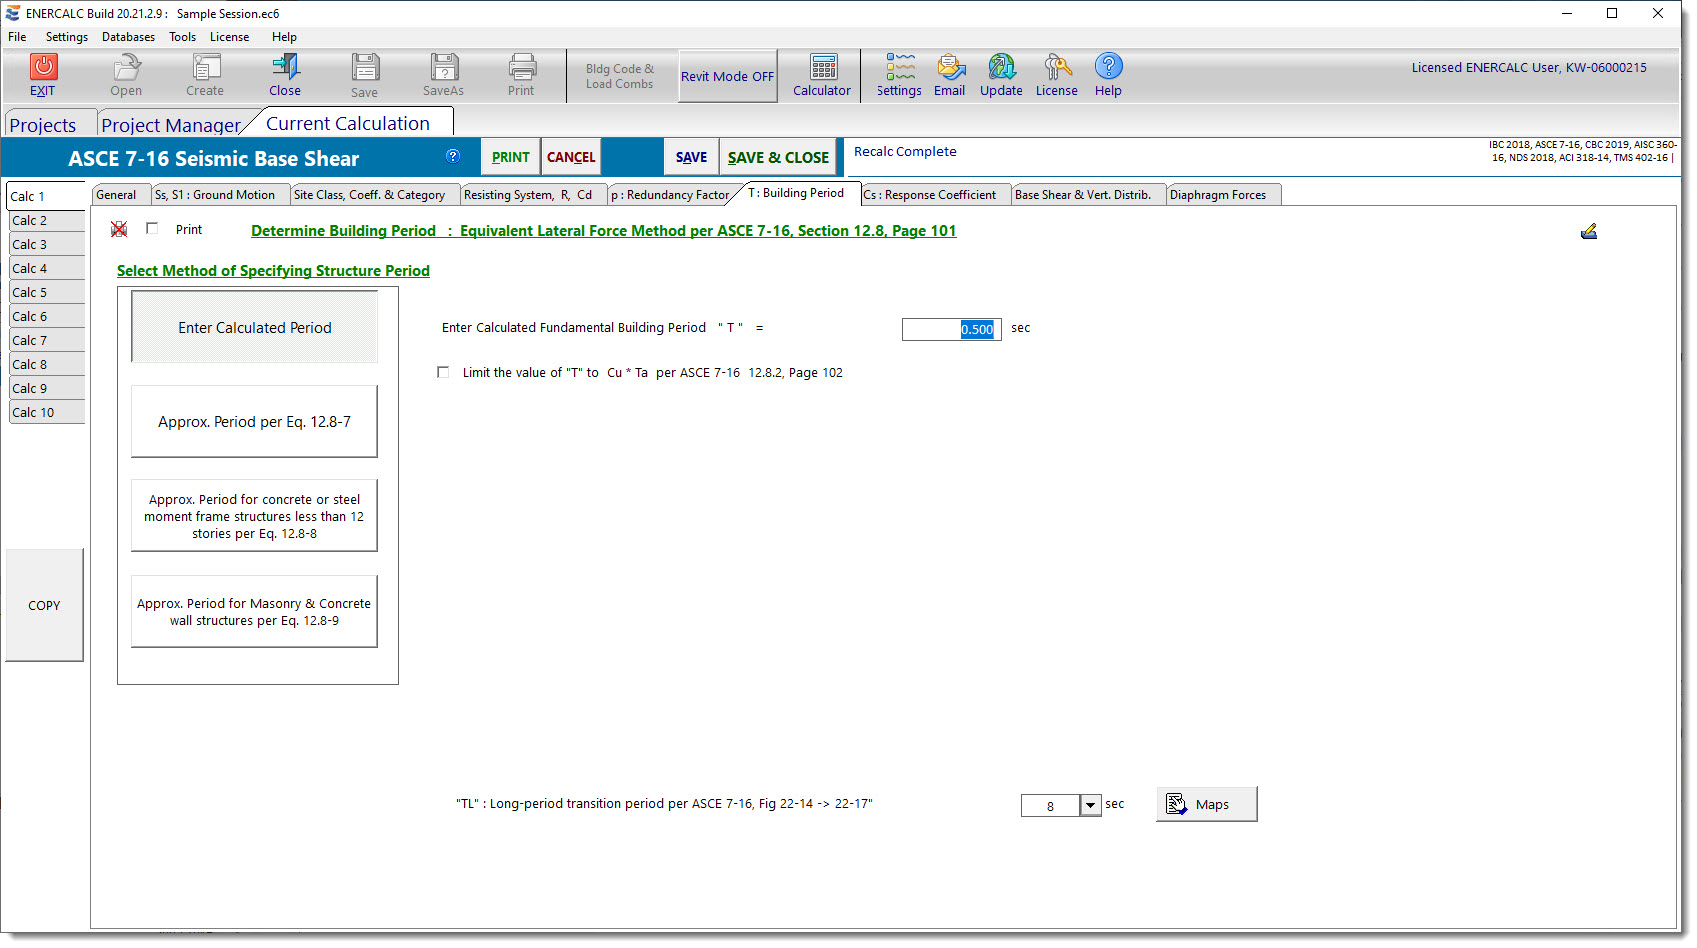Open the License keys icon
The height and width of the screenshot is (948, 1697).
tap(1056, 67)
